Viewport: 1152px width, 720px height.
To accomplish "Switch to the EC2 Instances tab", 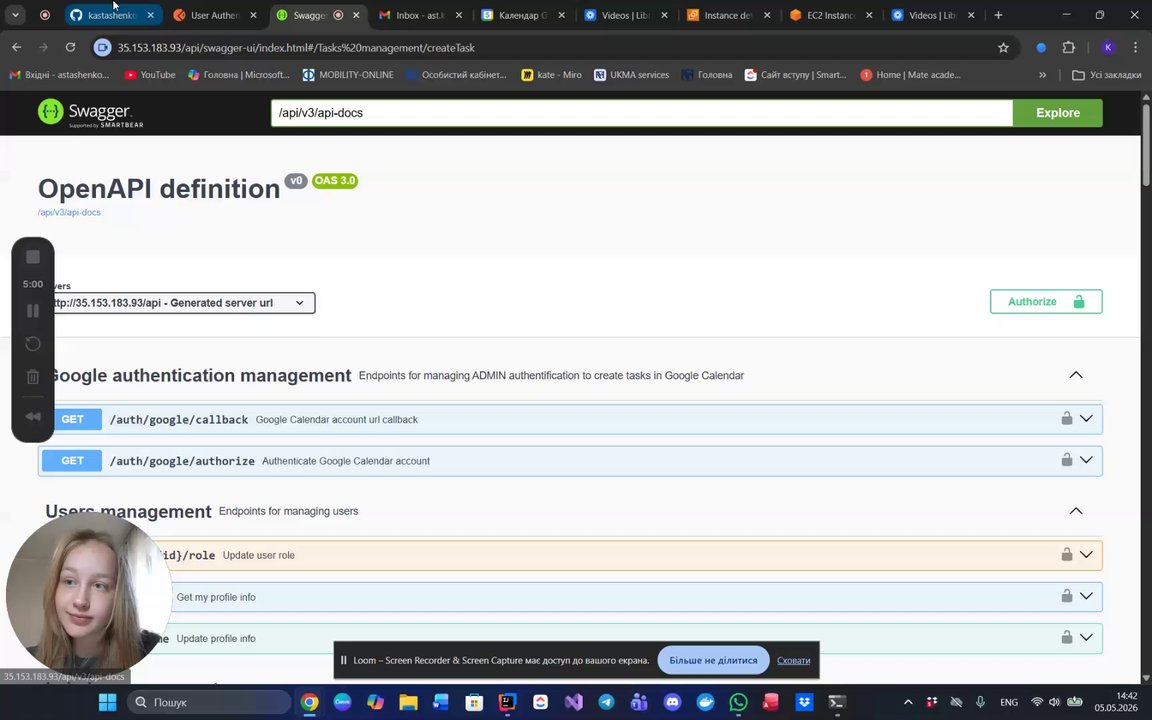I will (832, 15).
